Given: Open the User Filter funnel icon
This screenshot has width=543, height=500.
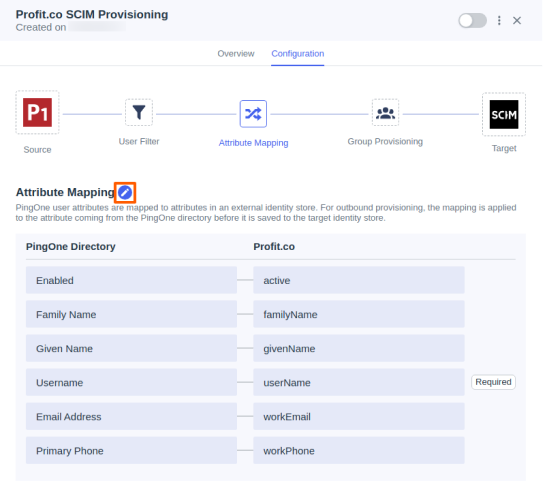Looking at the screenshot, I should point(139,112).
